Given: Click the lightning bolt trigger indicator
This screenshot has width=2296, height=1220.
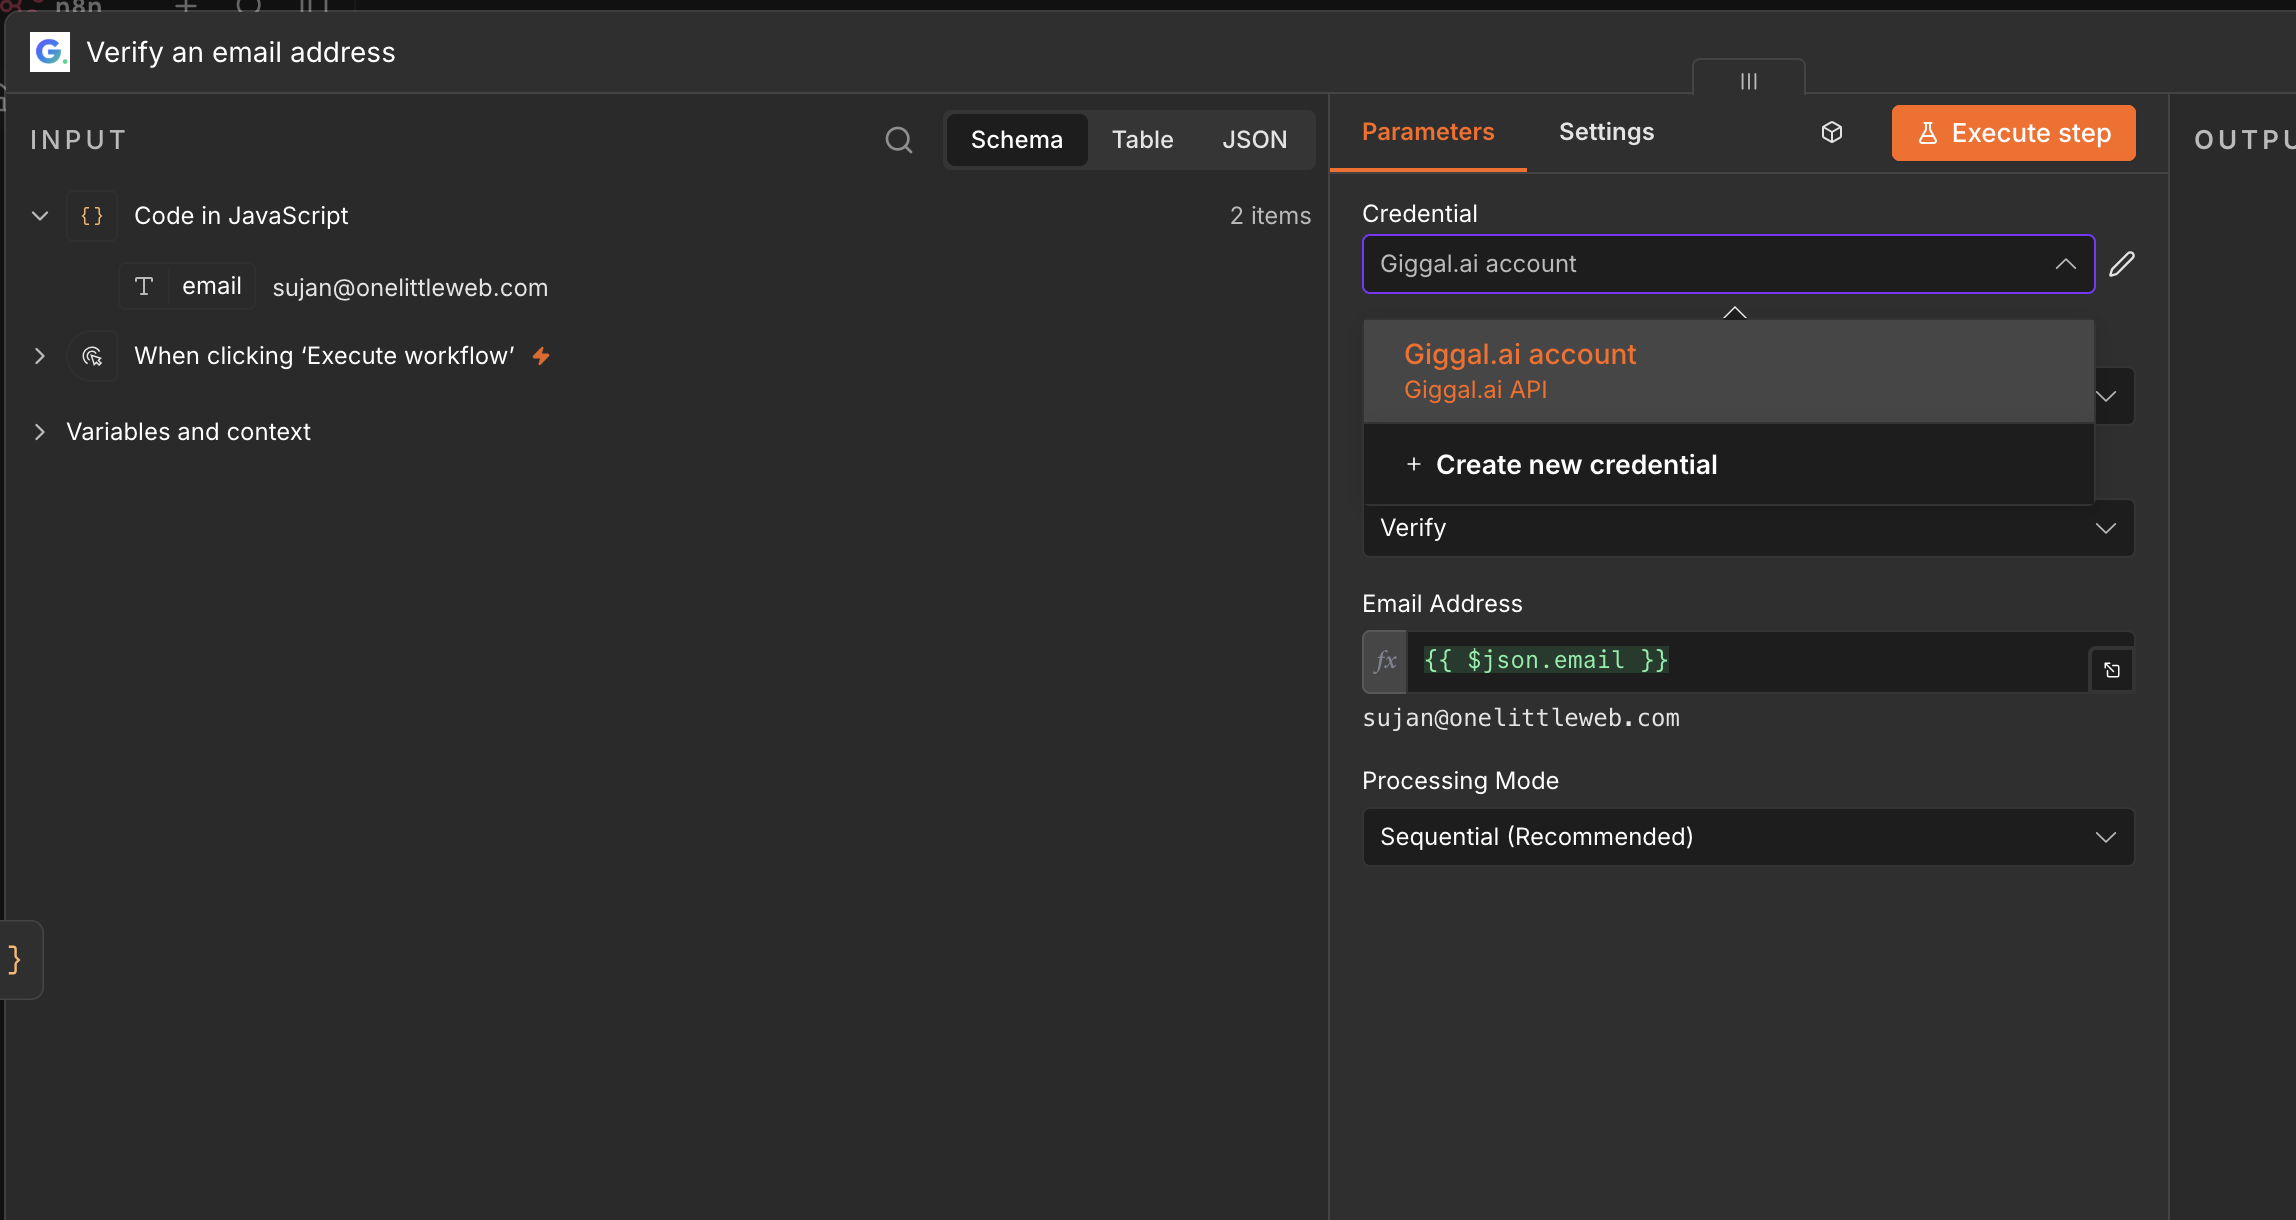Looking at the screenshot, I should click(541, 356).
